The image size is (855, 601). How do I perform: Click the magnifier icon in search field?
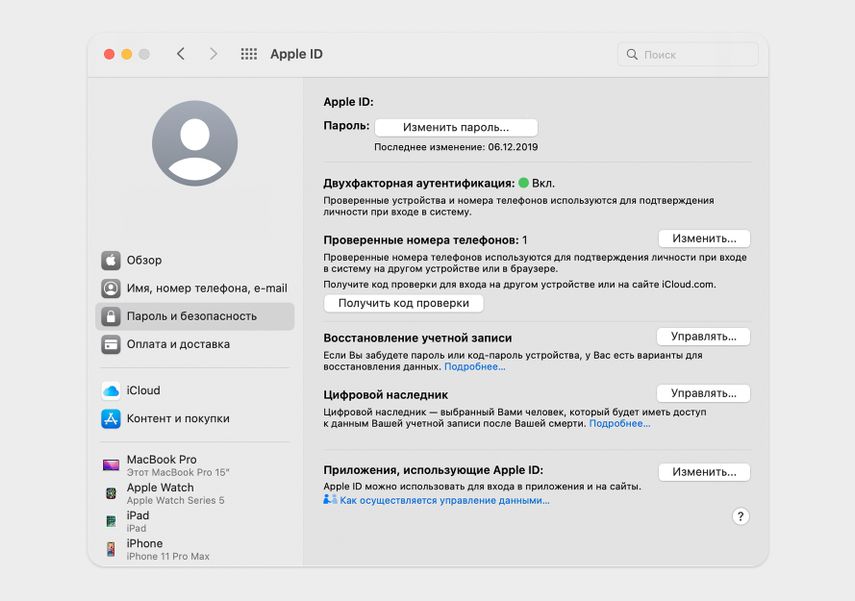(x=632, y=55)
